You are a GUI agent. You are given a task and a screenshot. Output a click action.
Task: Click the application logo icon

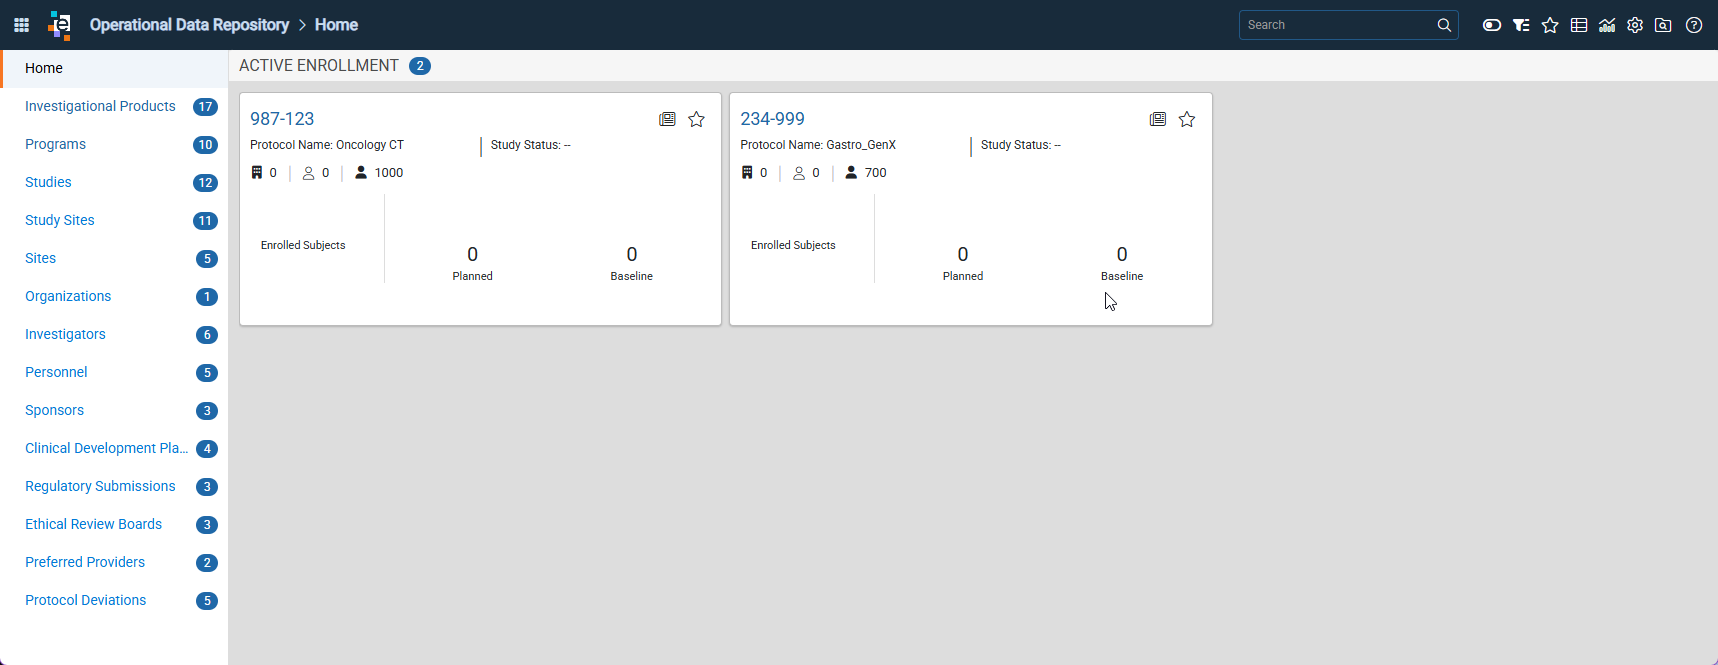click(60, 25)
